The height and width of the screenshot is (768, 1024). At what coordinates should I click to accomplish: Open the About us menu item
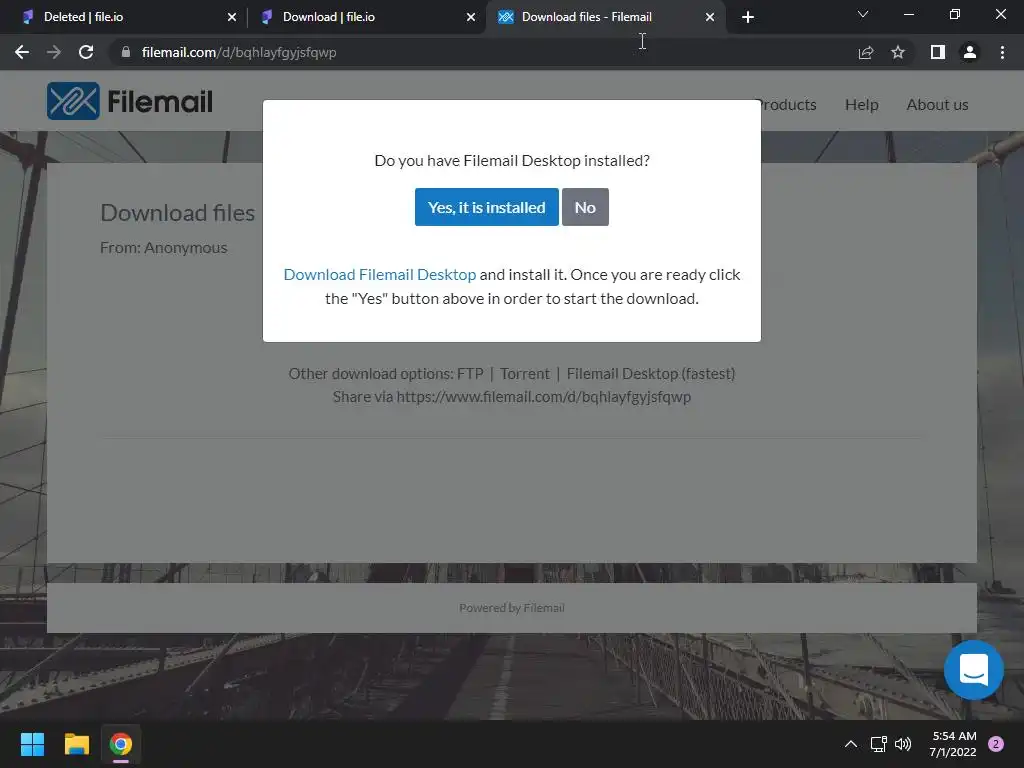(937, 104)
